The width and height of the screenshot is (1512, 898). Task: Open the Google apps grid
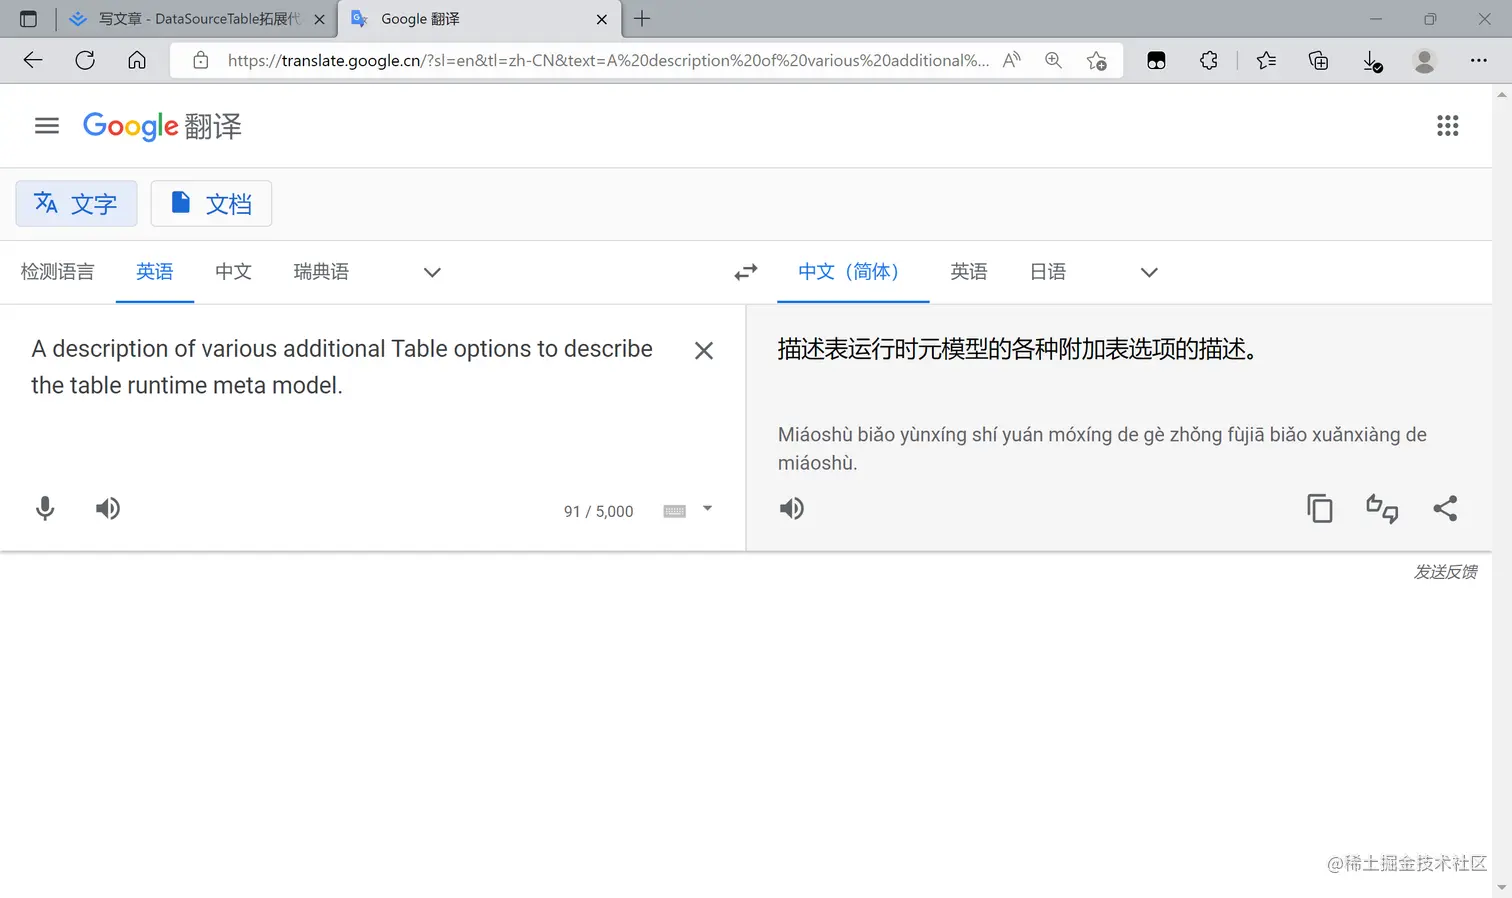[1447, 126]
